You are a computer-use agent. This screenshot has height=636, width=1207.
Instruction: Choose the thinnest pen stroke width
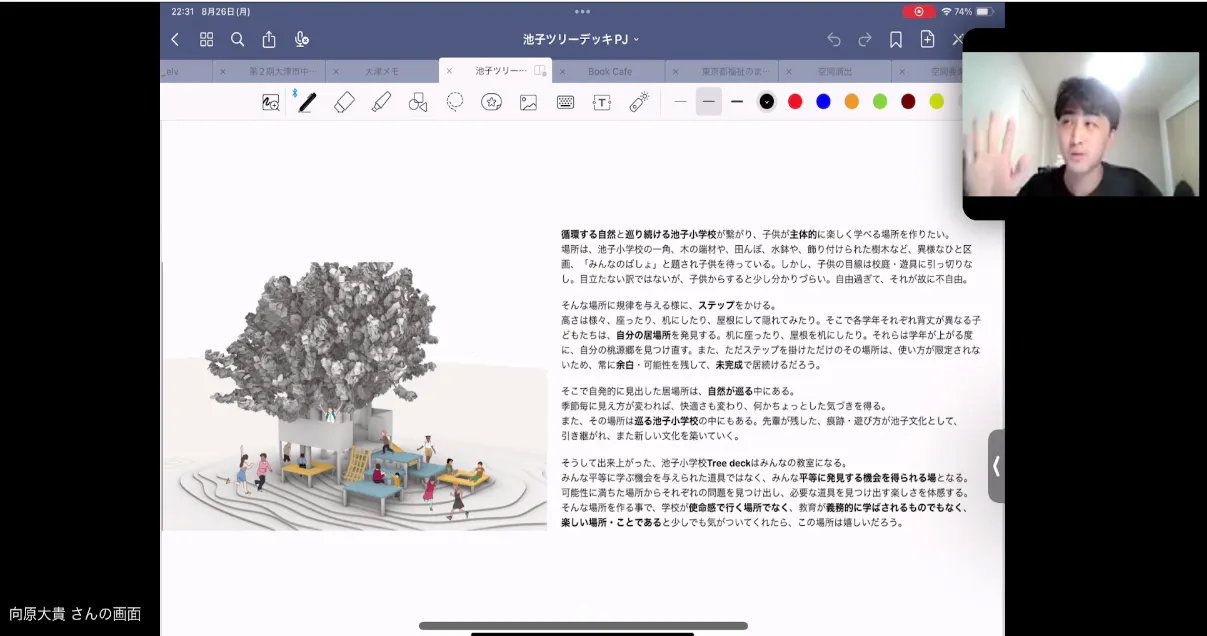point(680,102)
